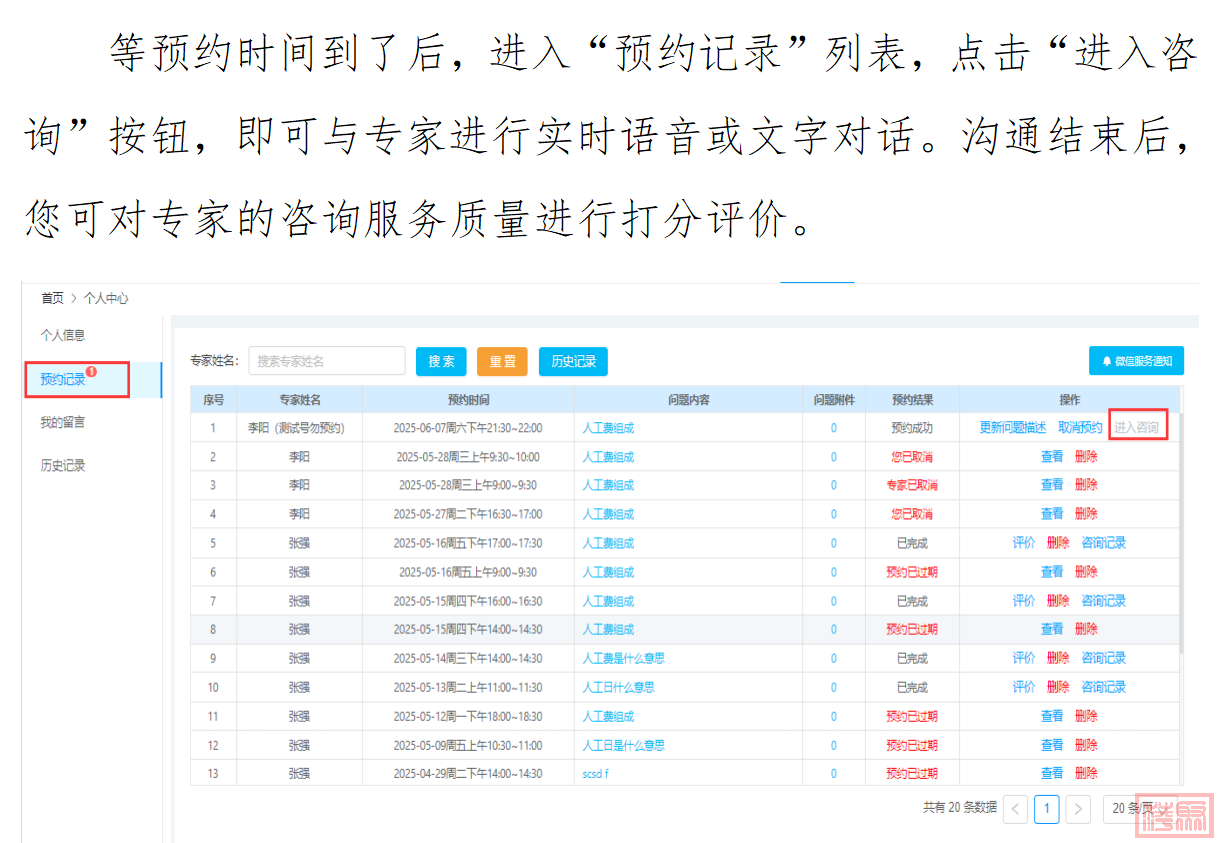Image resolution: width=1220 pixels, height=843 pixels.
Task: Click the 搜索 button
Action: tap(441, 361)
